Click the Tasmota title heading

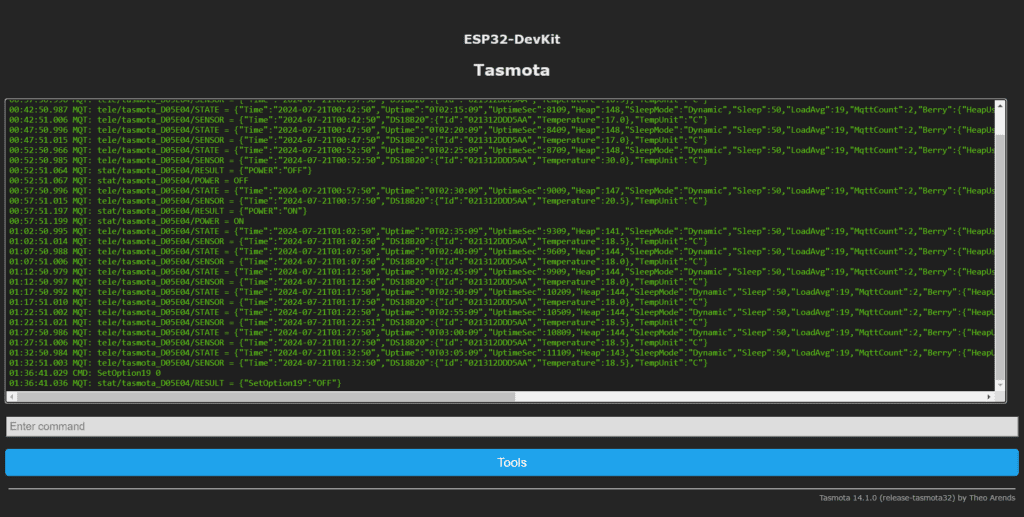pos(511,70)
